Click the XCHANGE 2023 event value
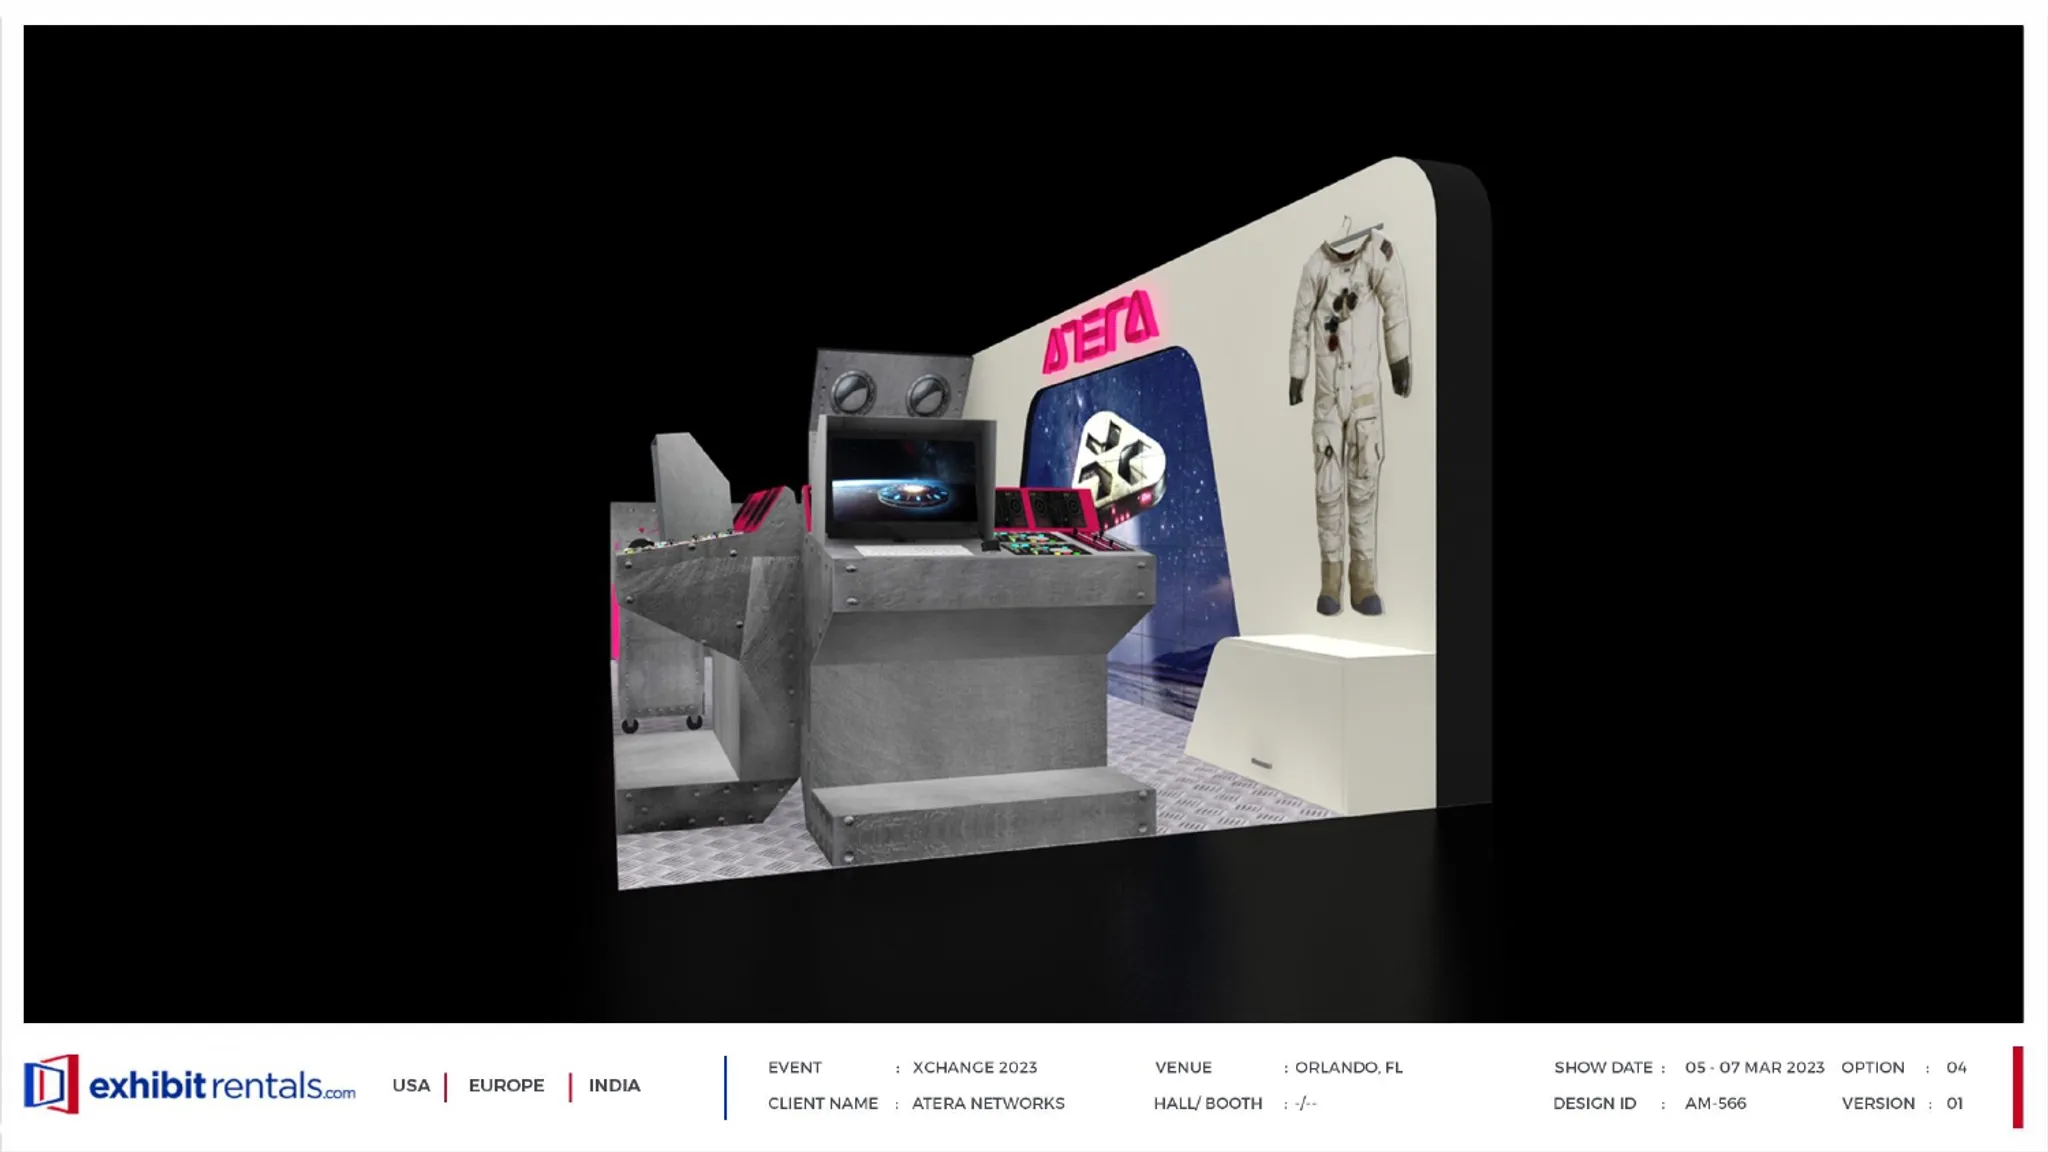The width and height of the screenshot is (2048, 1152). (x=974, y=1067)
